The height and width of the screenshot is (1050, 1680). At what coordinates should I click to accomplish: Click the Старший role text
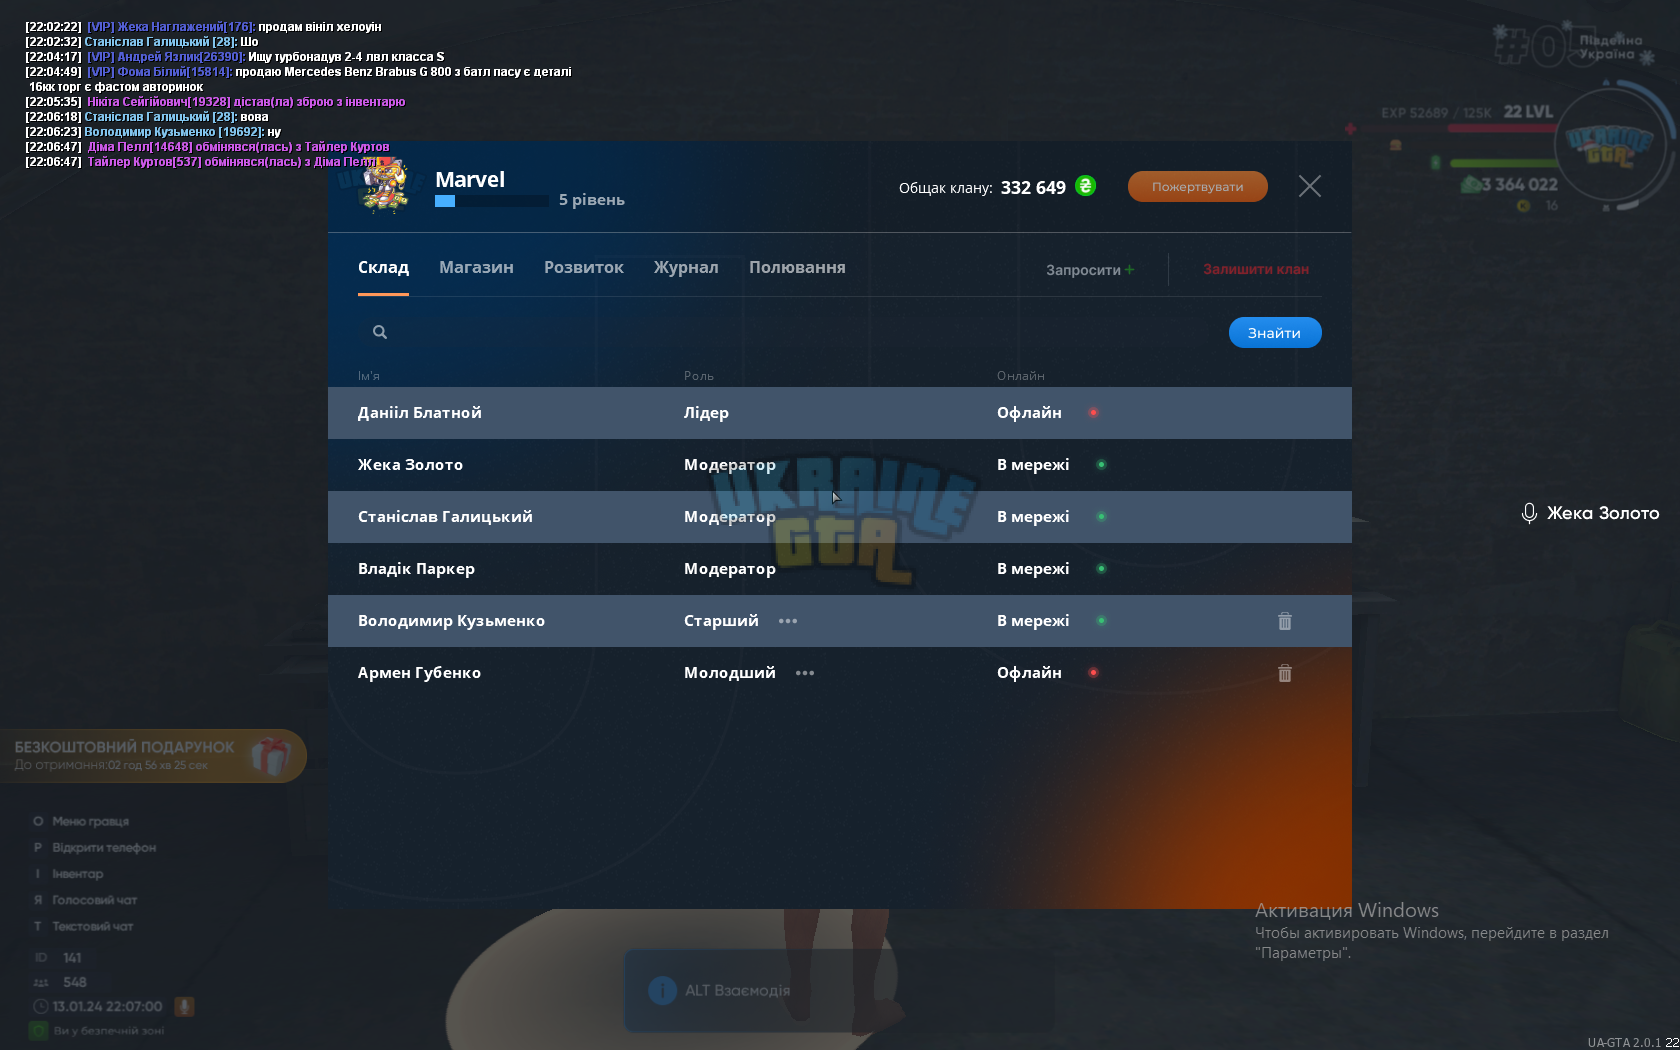point(721,621)
